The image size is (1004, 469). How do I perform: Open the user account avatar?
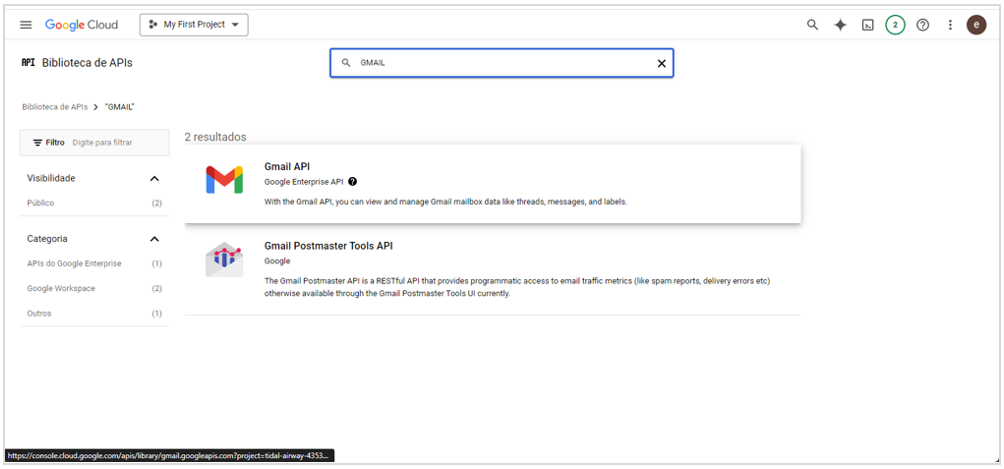point(976,25)
